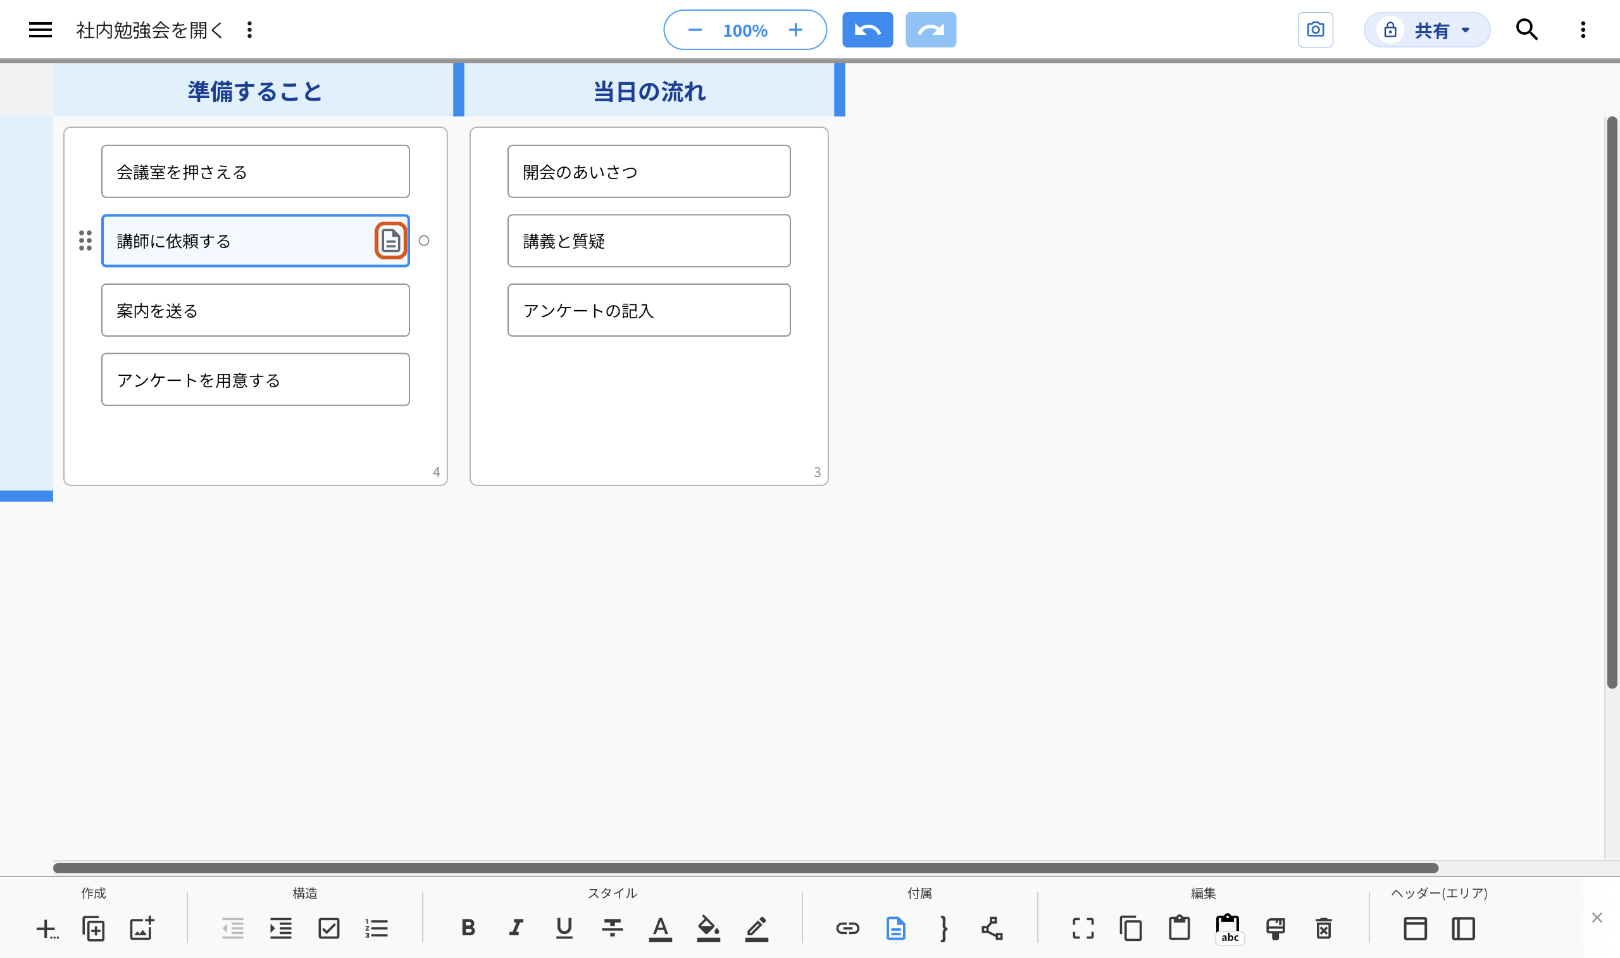Select the アンケートの記入 card
This screenshot has height=958, width=1620.
click(x=649, y=310)
